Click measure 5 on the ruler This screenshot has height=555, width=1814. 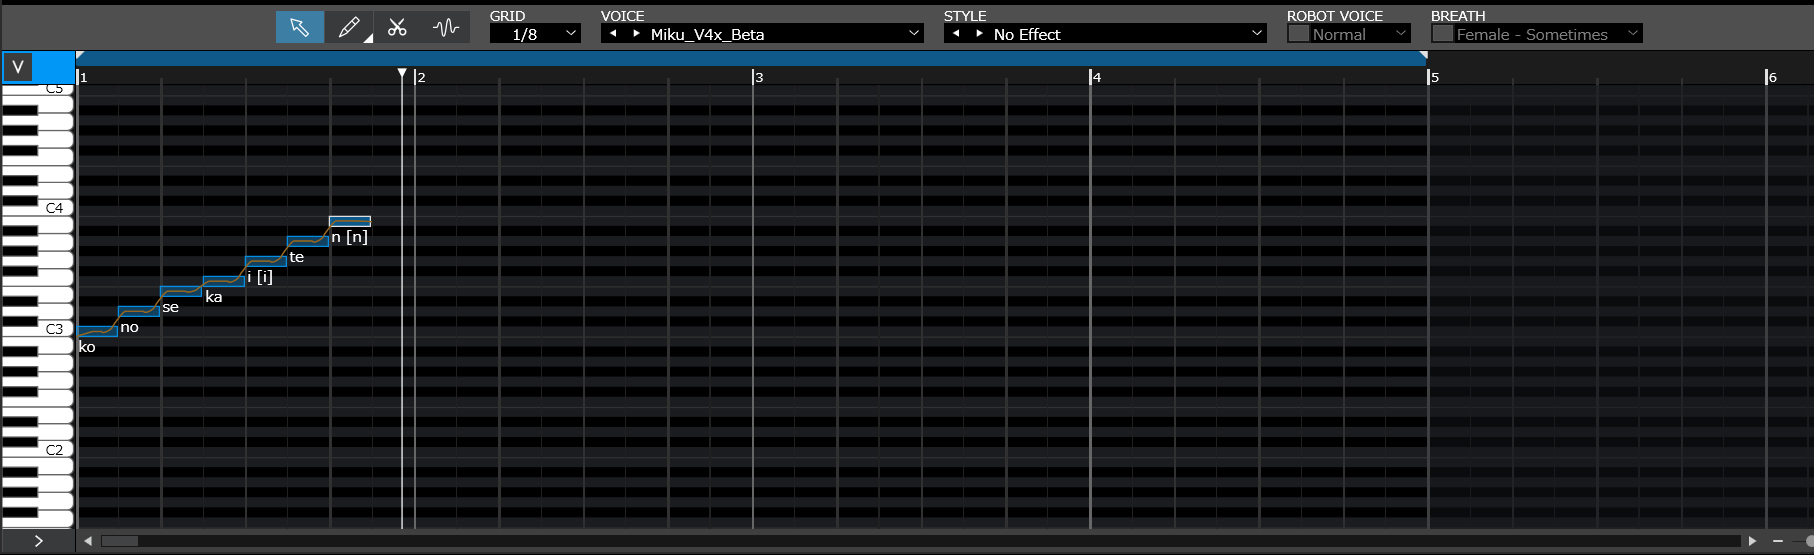pyautogui.click(x=1434, y=77)
